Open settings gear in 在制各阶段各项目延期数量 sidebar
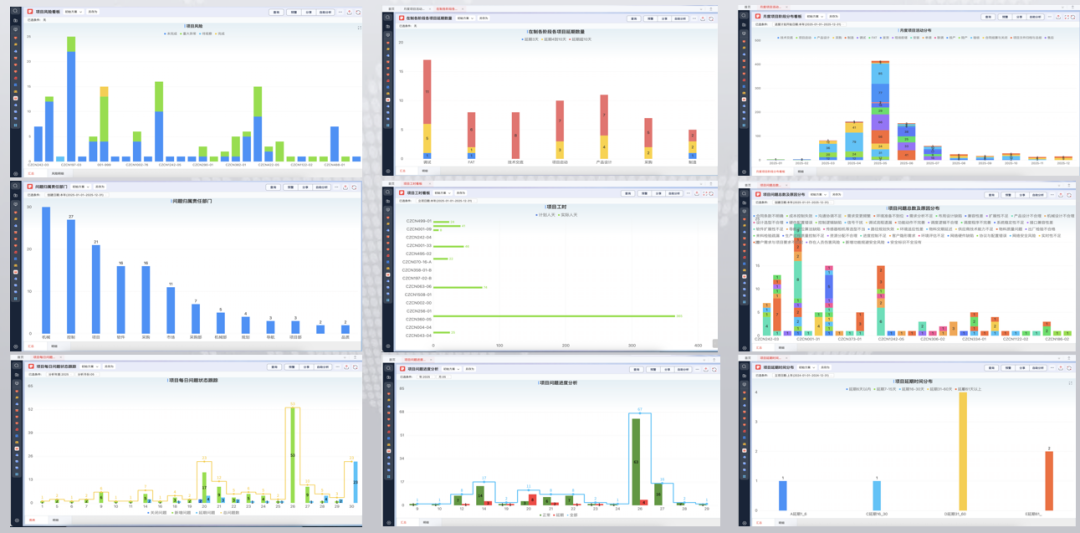Screen dimensions: 1080x533 [390, 170]
